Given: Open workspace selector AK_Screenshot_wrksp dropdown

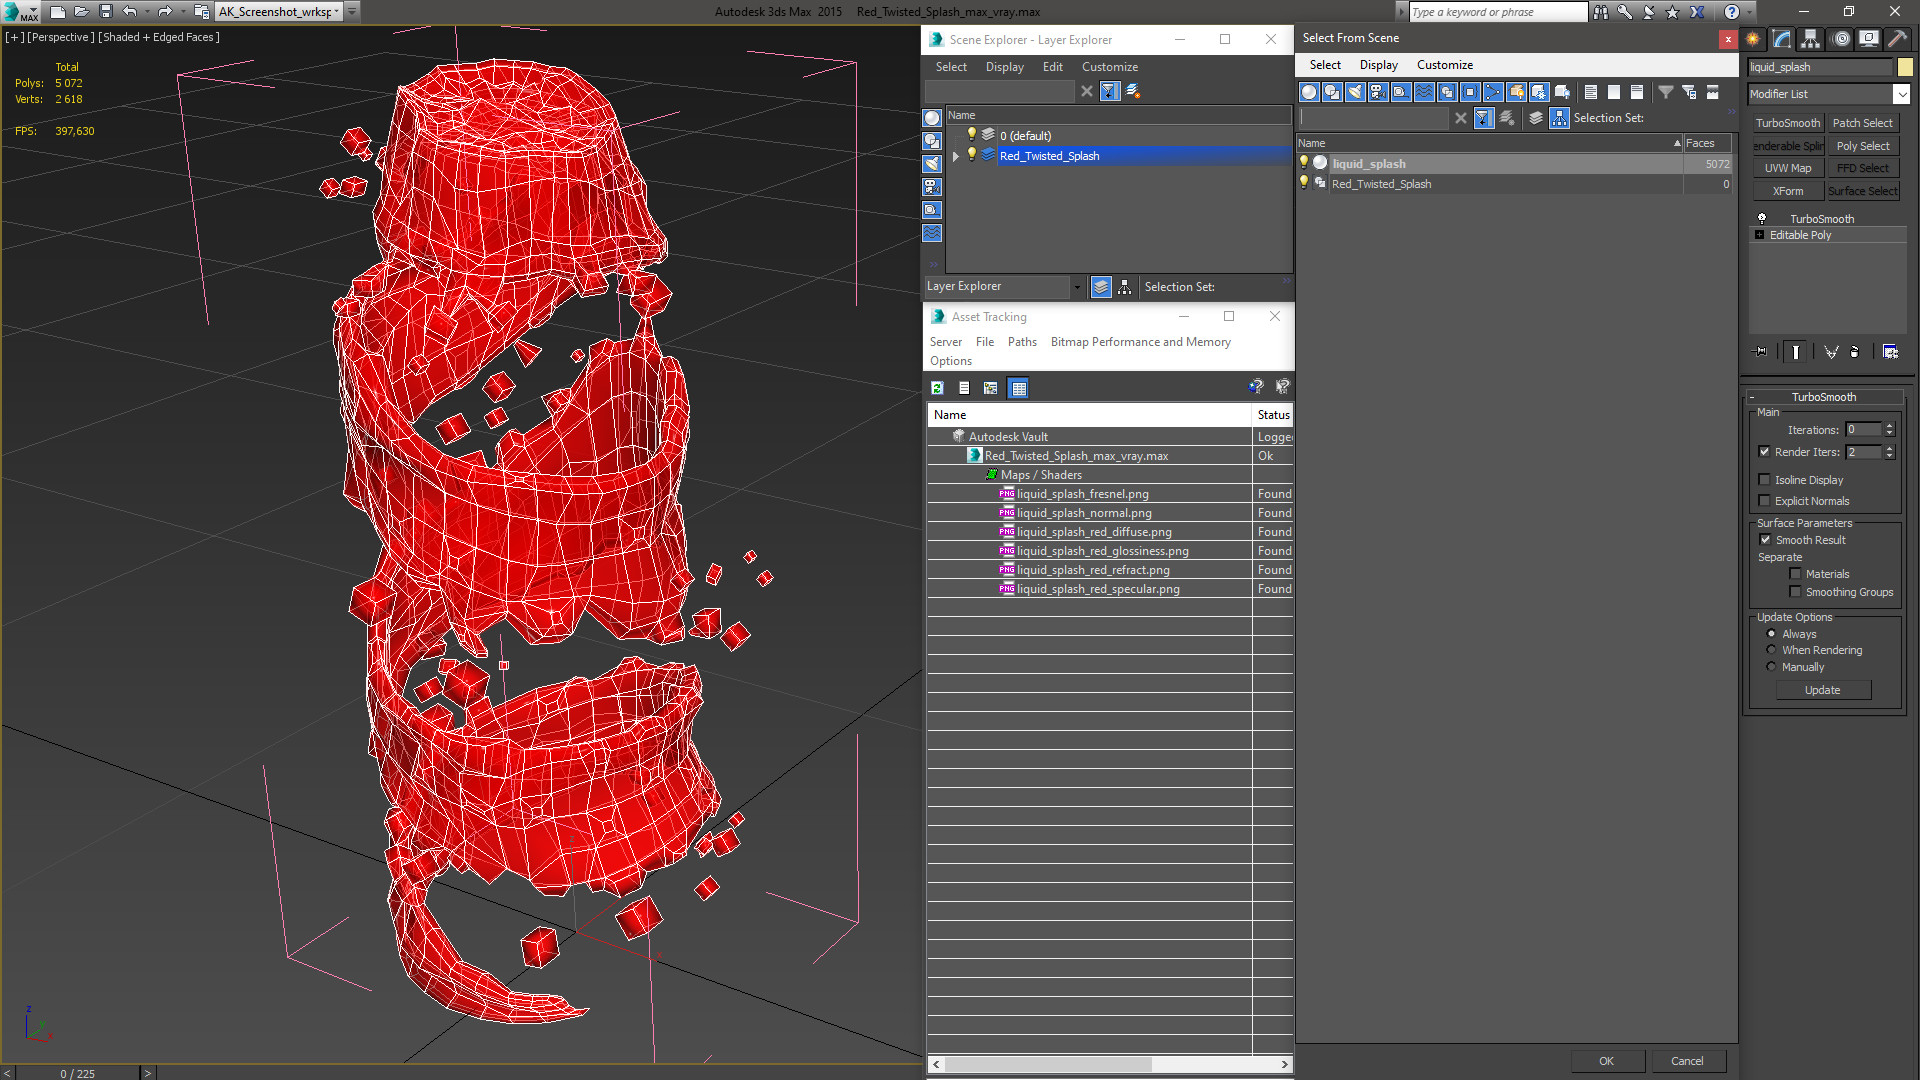Looking at the screenshot, I should click(338, 12).
